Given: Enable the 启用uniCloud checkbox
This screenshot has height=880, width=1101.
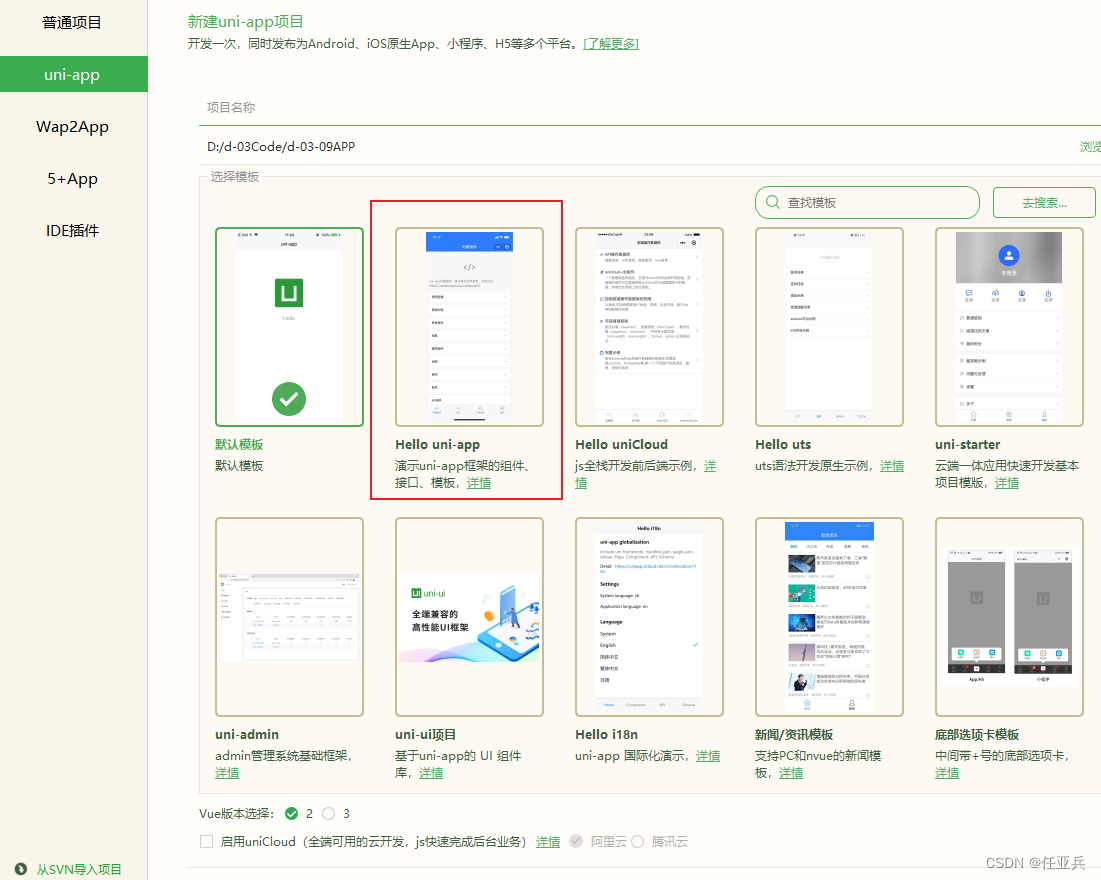Looking at the screenshot, I should tap(206, 841).
